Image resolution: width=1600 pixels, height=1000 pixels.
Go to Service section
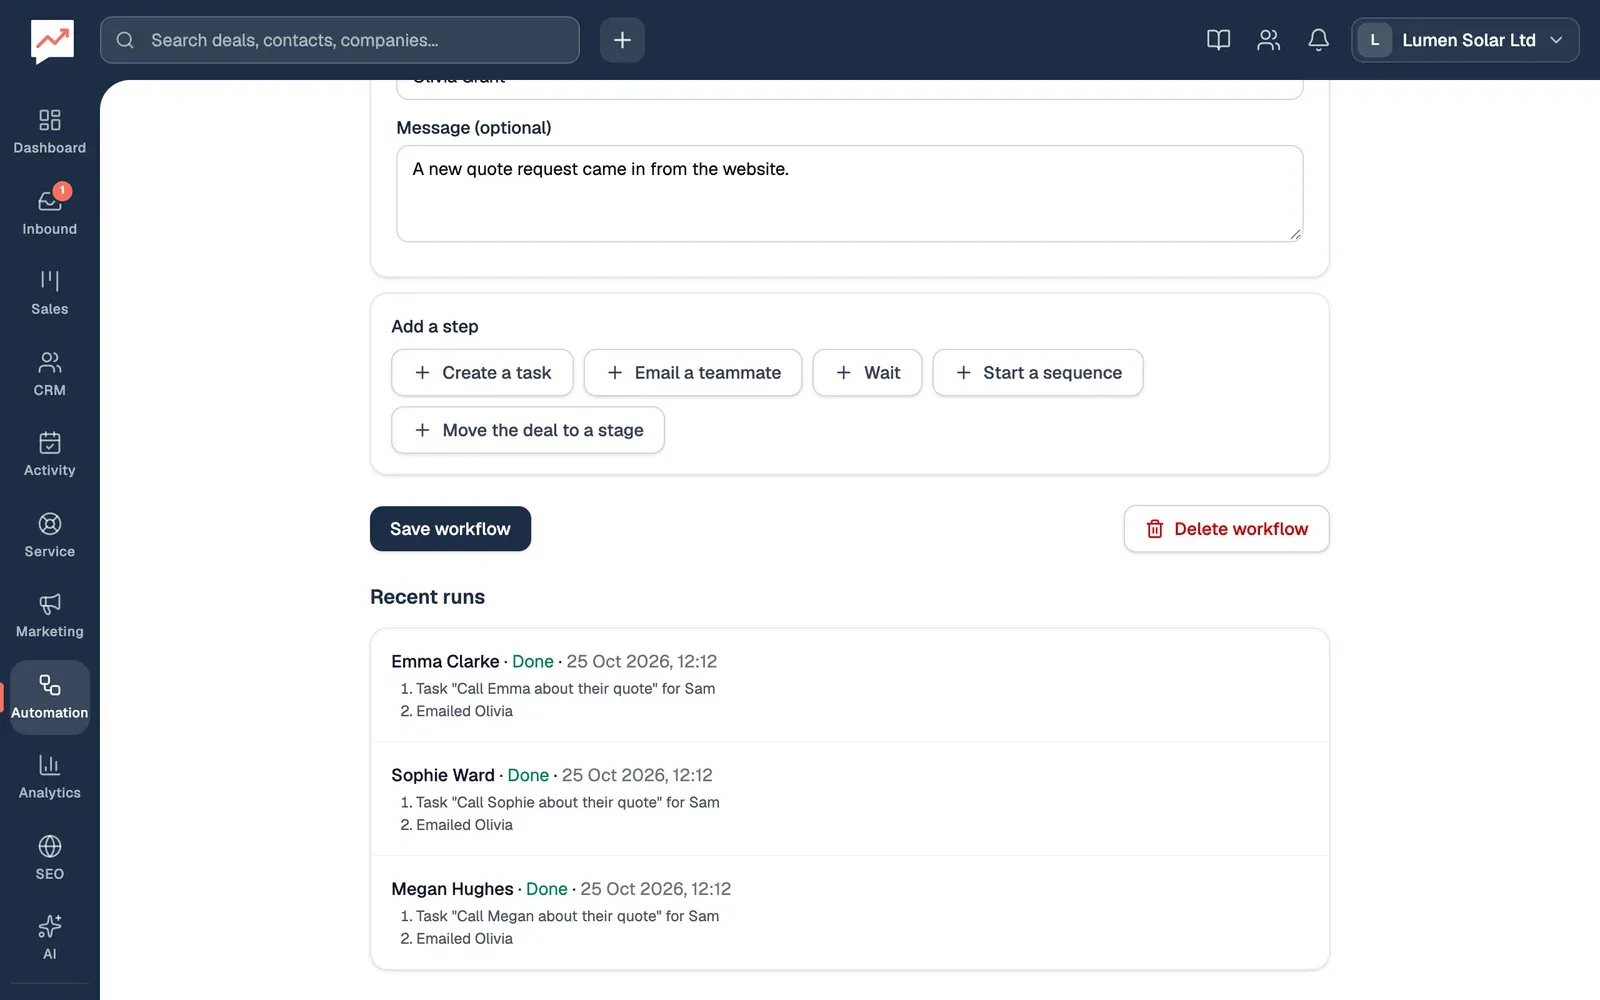point(50,535)
